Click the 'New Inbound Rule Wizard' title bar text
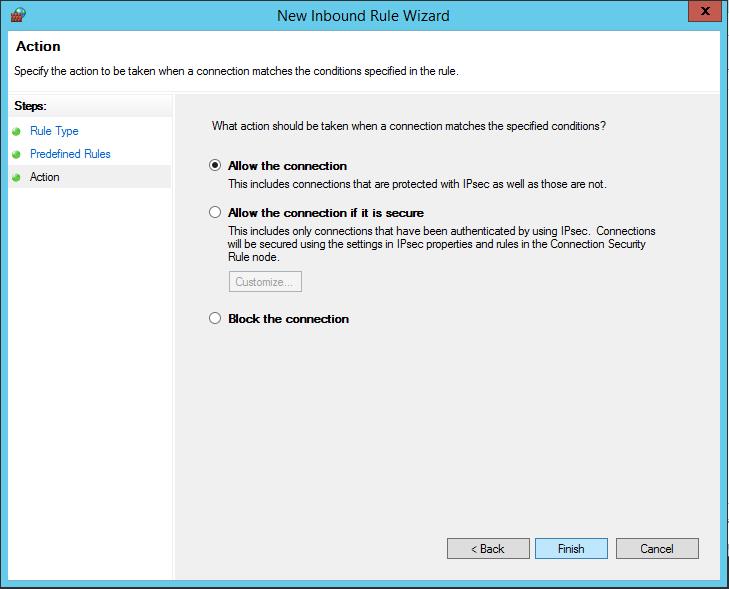 364,15
